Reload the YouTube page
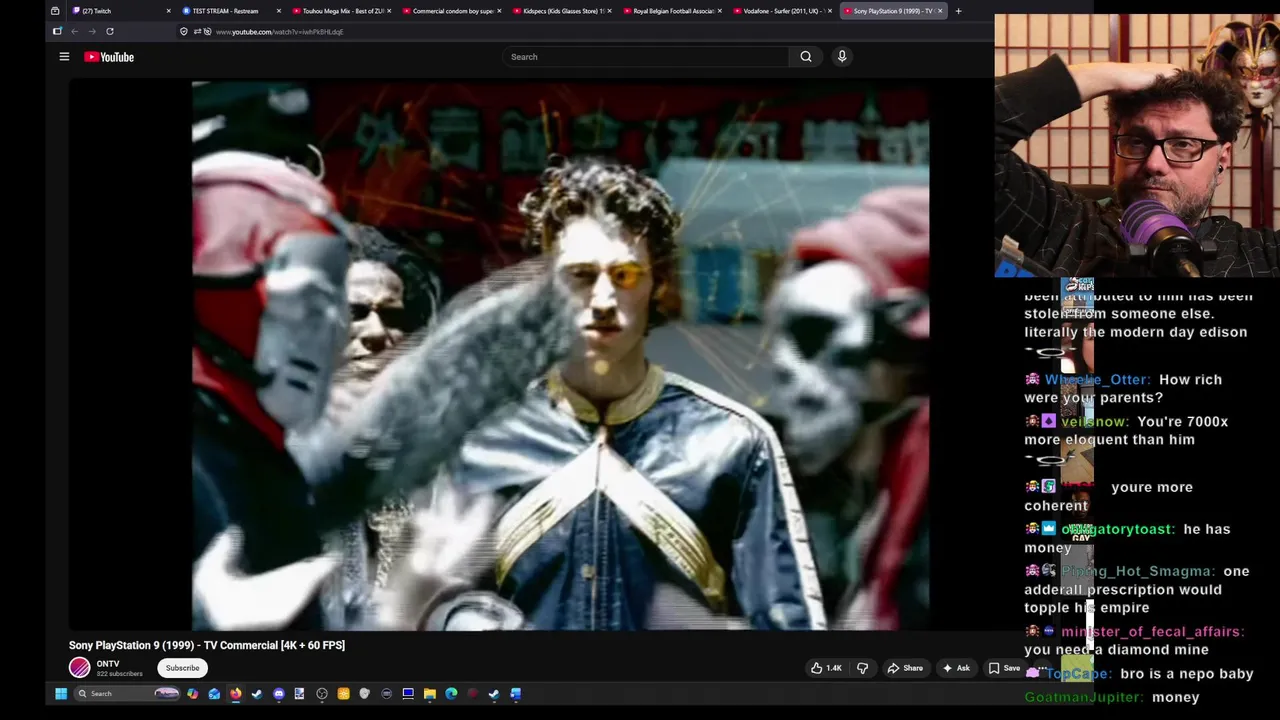 (x=110, y=32)
